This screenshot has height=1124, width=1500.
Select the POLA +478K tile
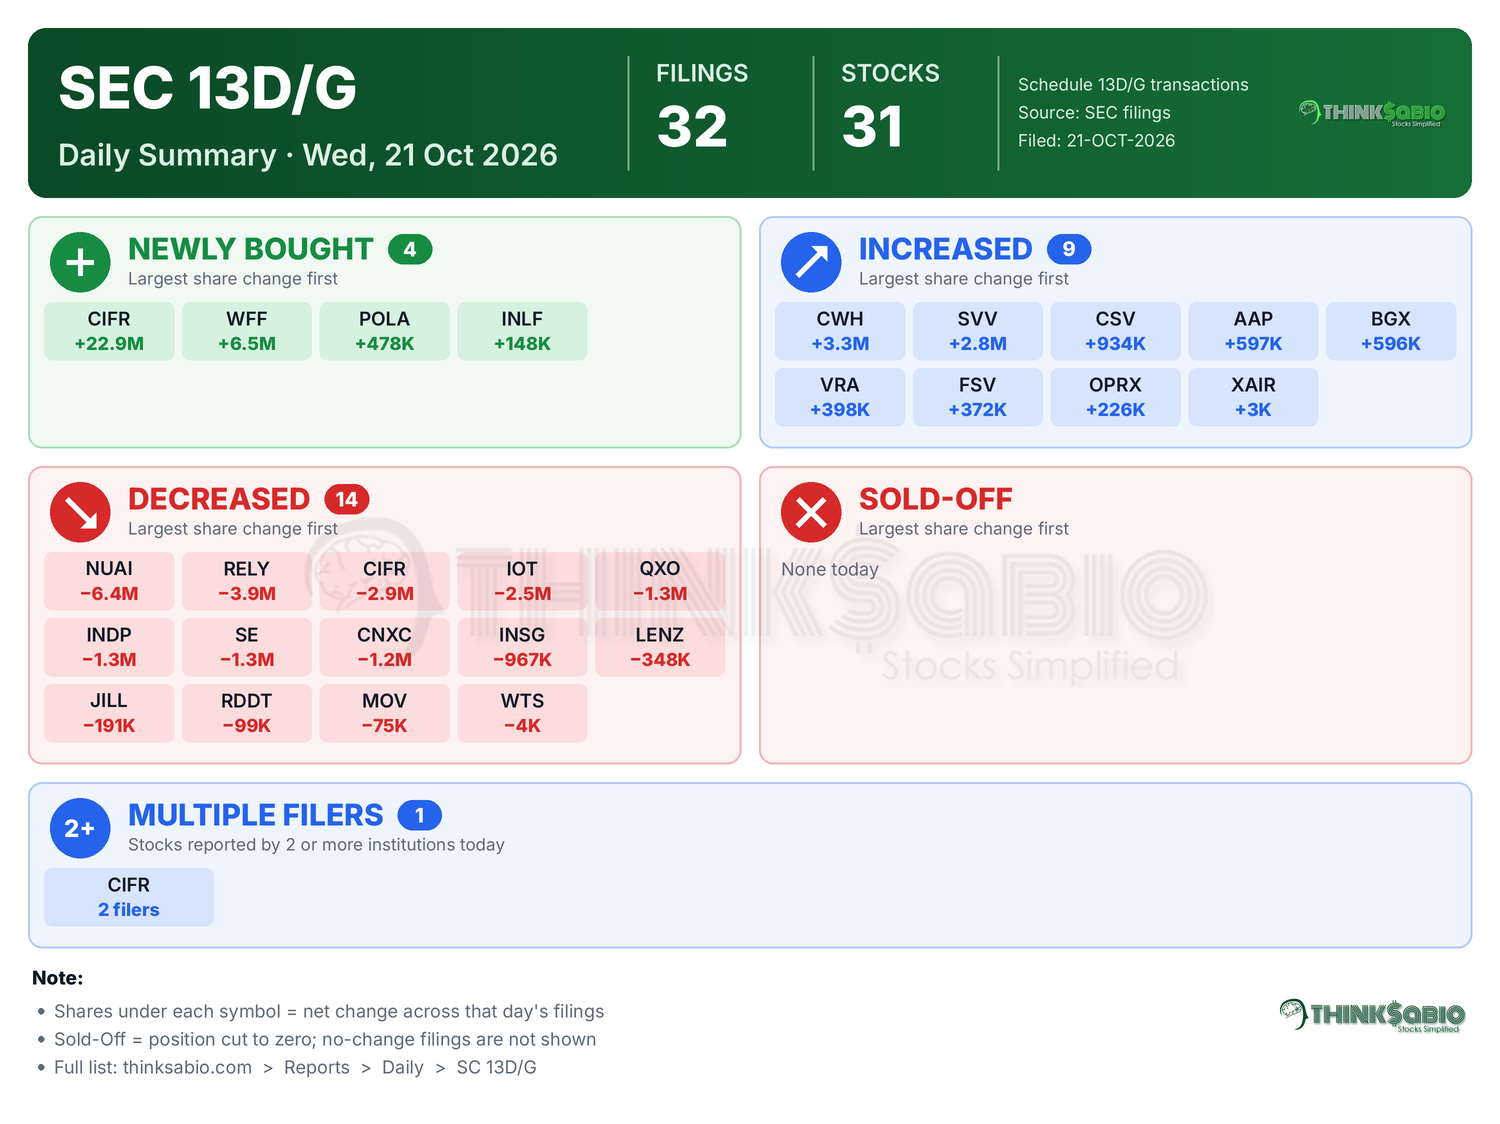pyautogui.click(x=385, y=331)
